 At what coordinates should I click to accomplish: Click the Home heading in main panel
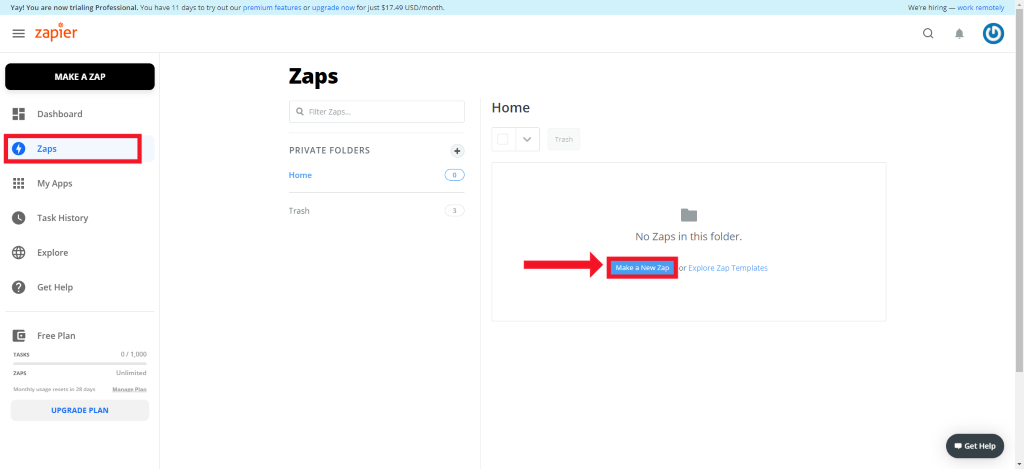click(x=511, y=108)
